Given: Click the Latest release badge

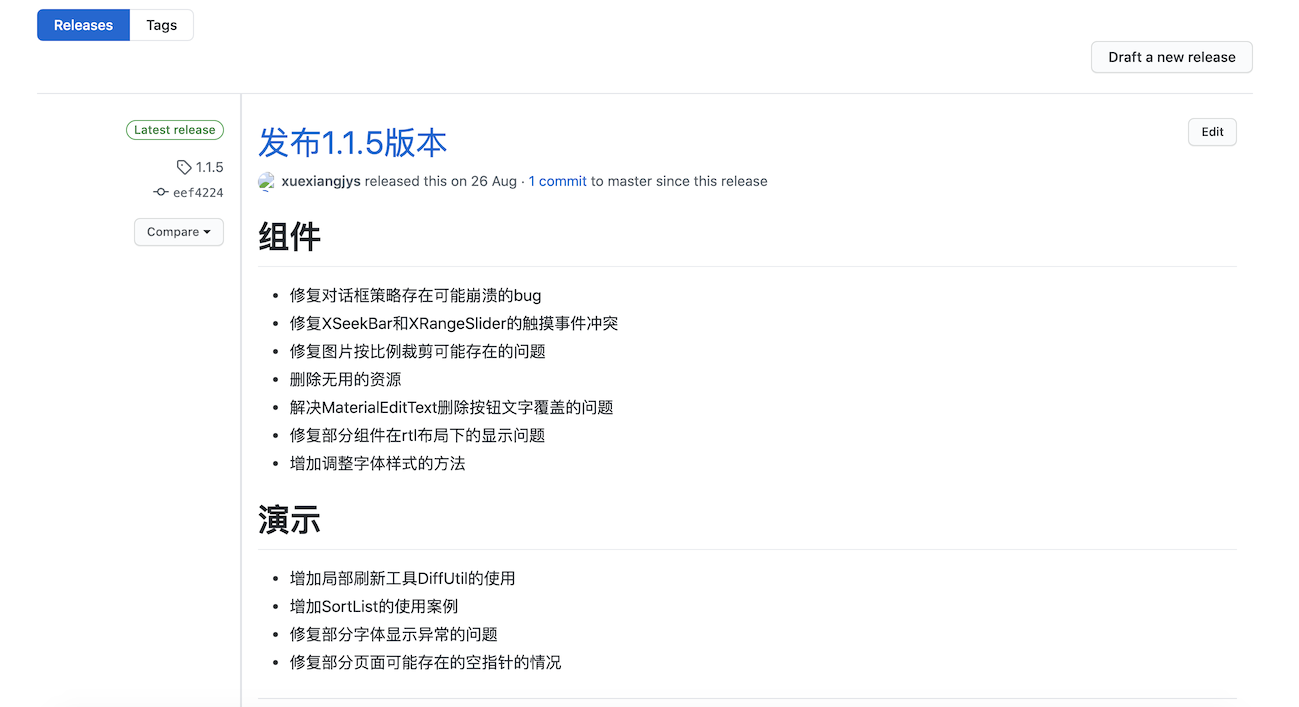Looking at the screenshot, I should click(175, 130).
